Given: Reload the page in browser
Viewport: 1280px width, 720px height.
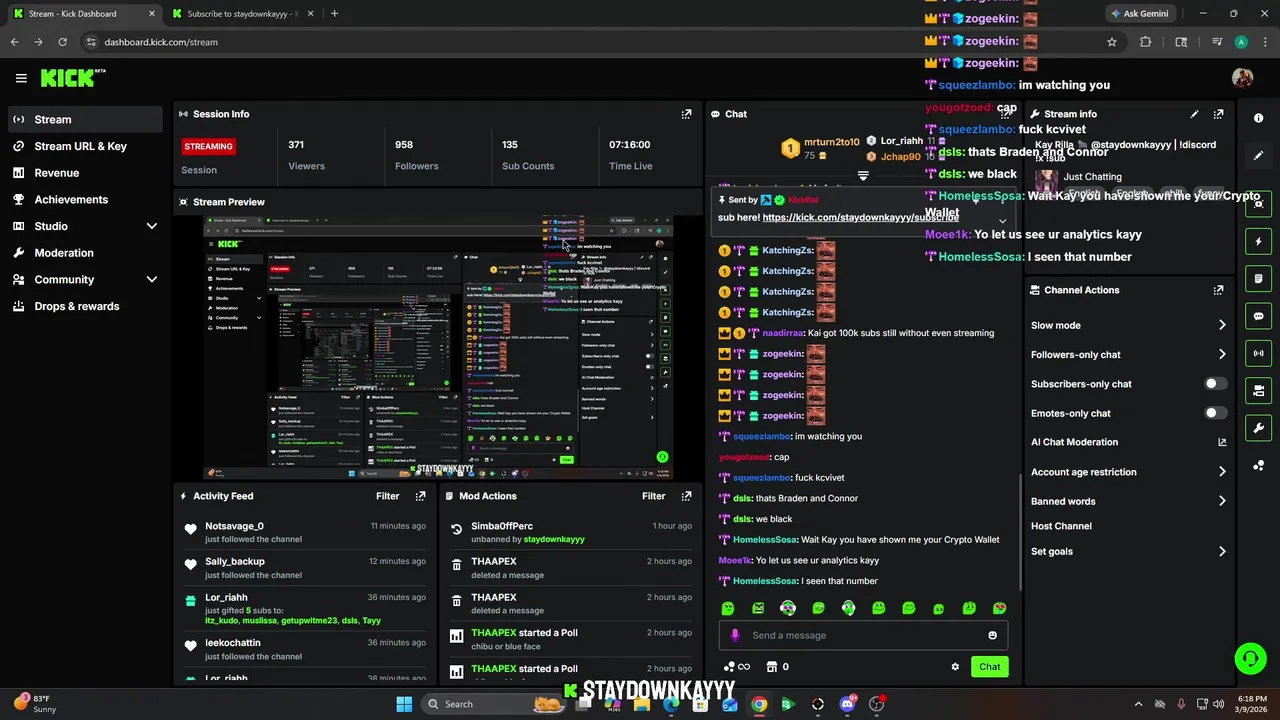Looking at the screenshot, I should pos(62,42).
